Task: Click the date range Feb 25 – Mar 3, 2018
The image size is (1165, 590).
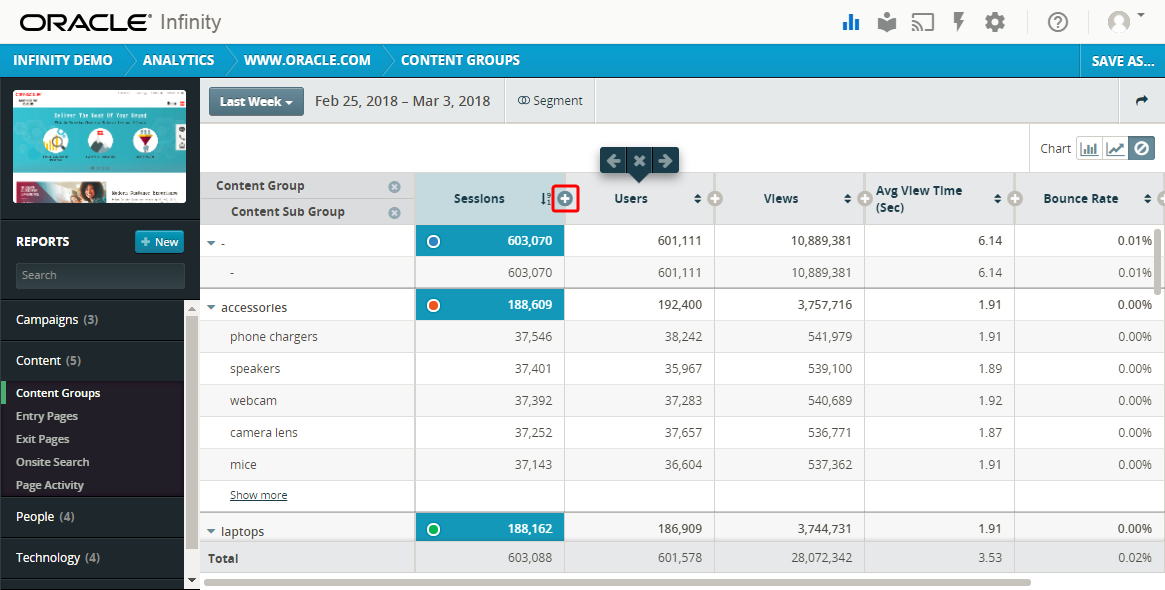Action: (x=403, y=101)
